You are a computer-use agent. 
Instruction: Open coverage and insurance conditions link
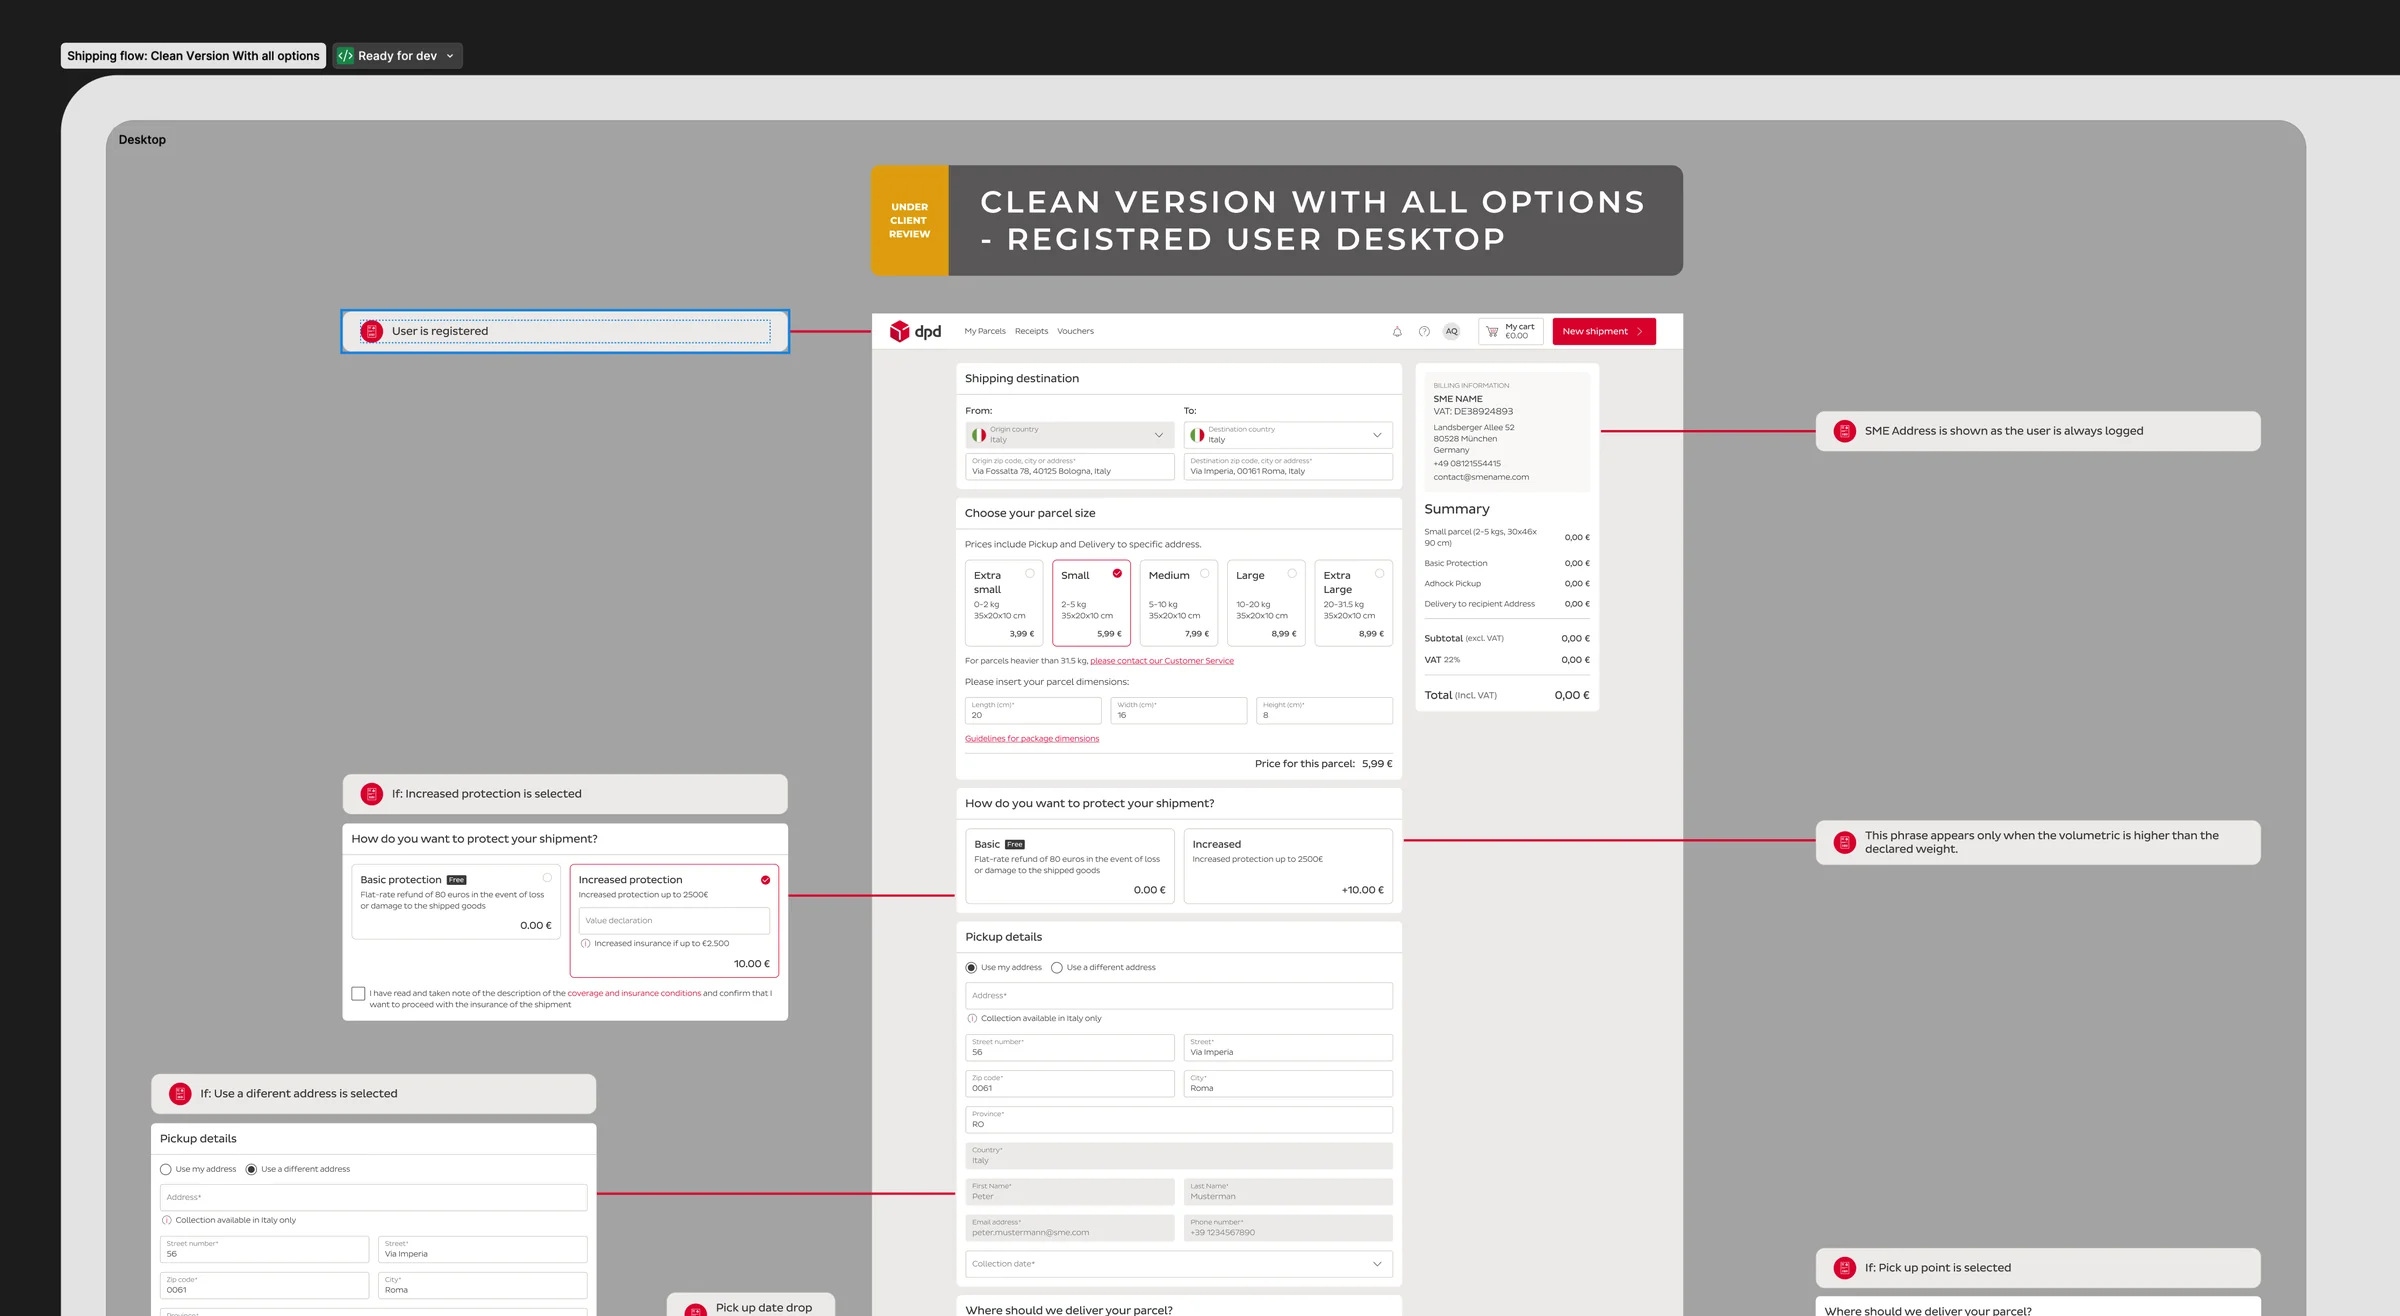(634, 994)
